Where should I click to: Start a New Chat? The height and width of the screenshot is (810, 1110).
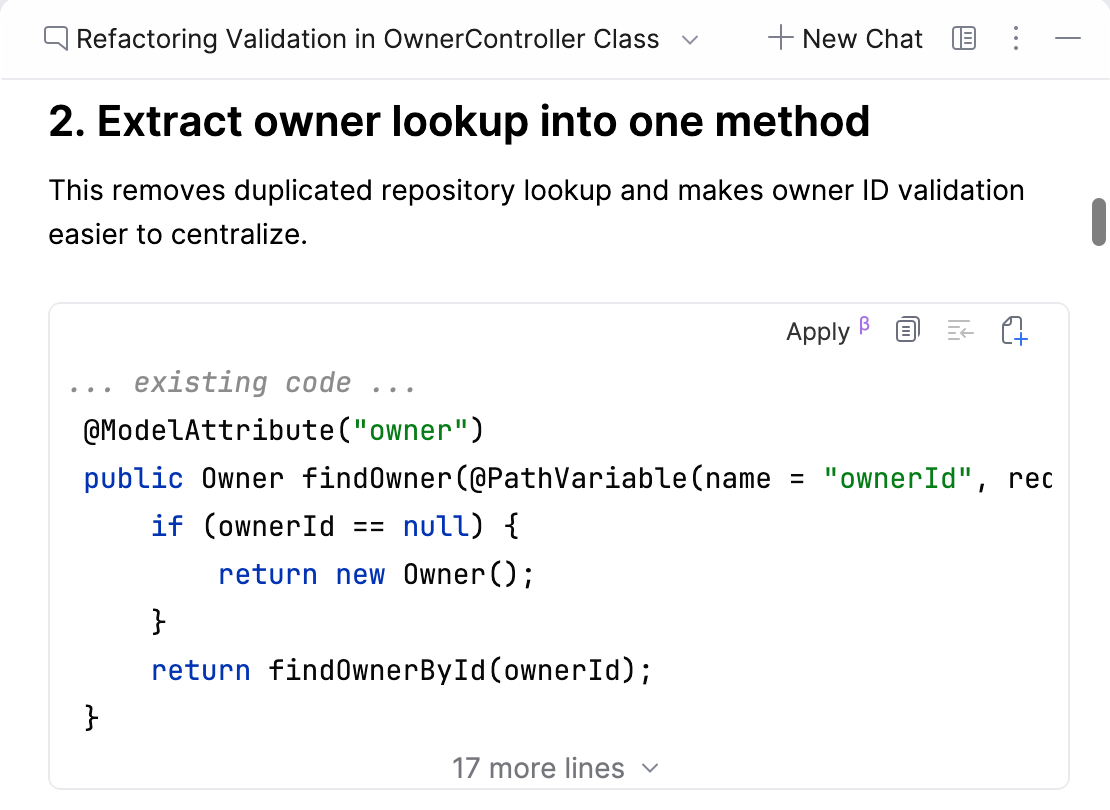click(x=845, y=38)
